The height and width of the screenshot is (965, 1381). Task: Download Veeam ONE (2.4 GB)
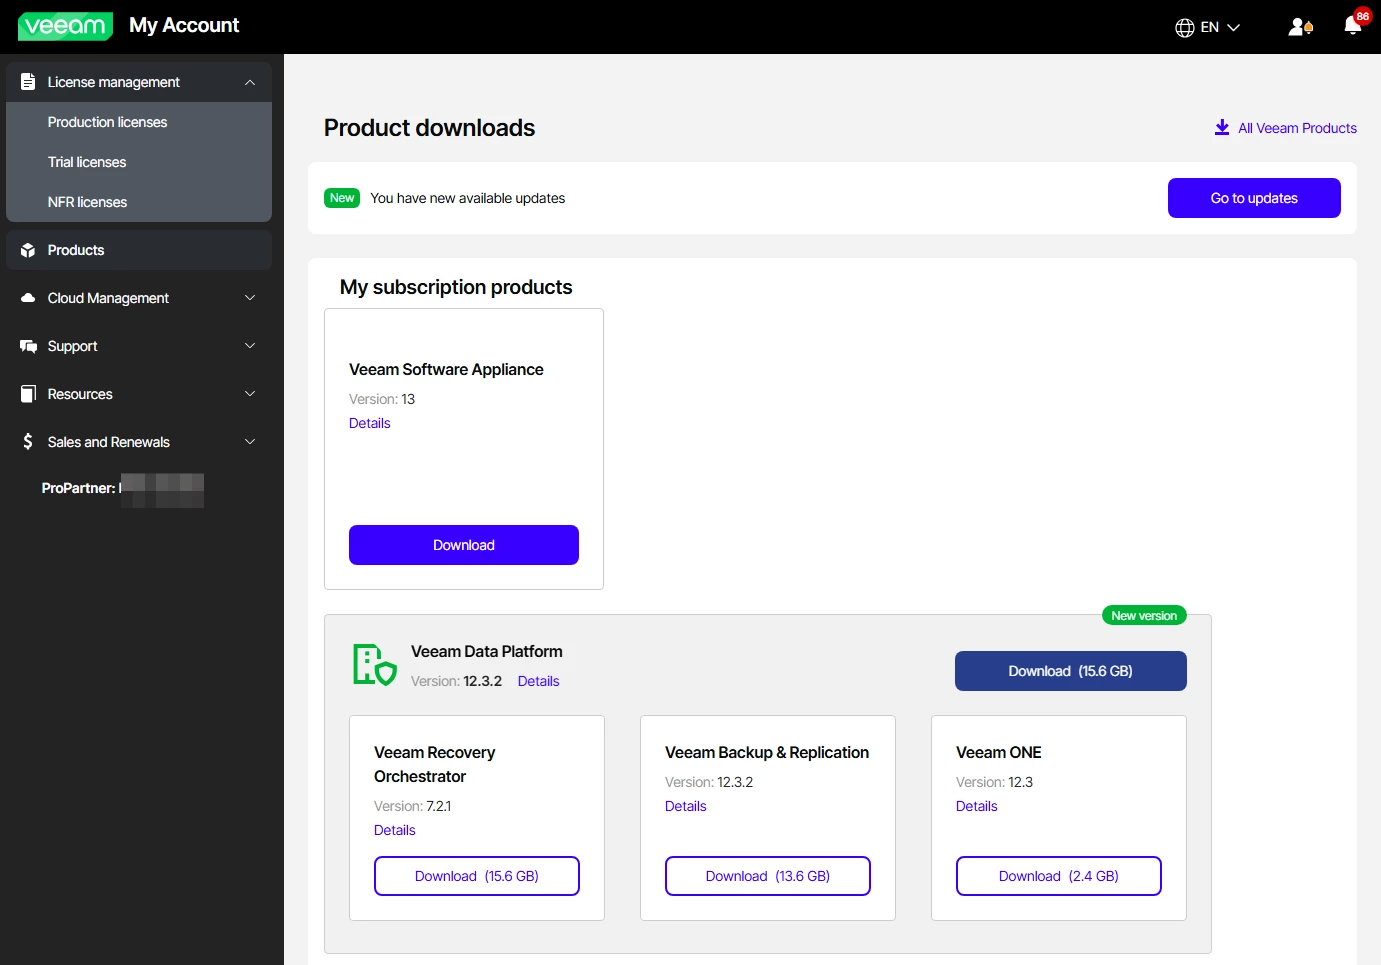pyautogui.click(x=1058, y=876)
